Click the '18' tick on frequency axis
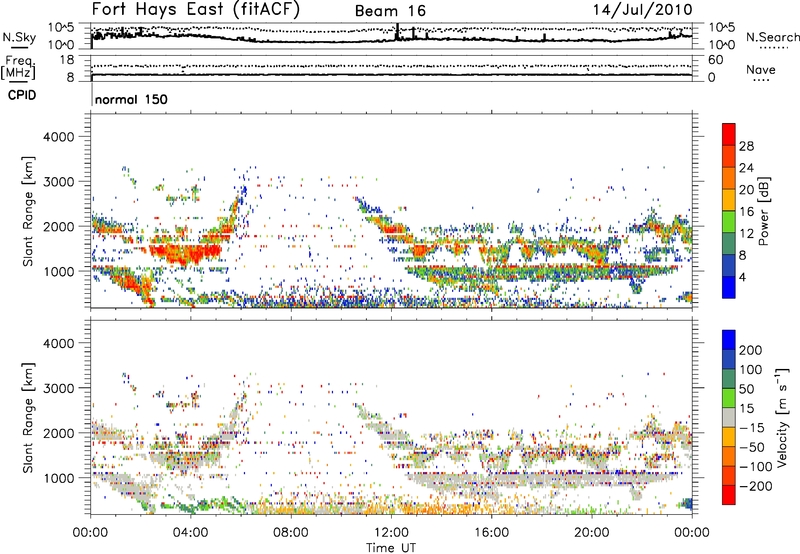 [66, 60]
